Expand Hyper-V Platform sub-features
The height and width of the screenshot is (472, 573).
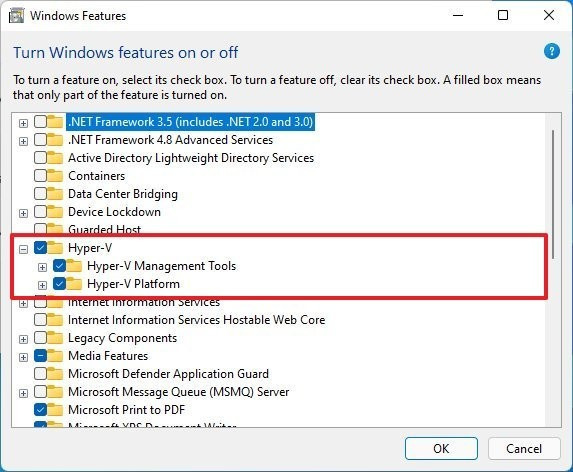coord(42,285)
